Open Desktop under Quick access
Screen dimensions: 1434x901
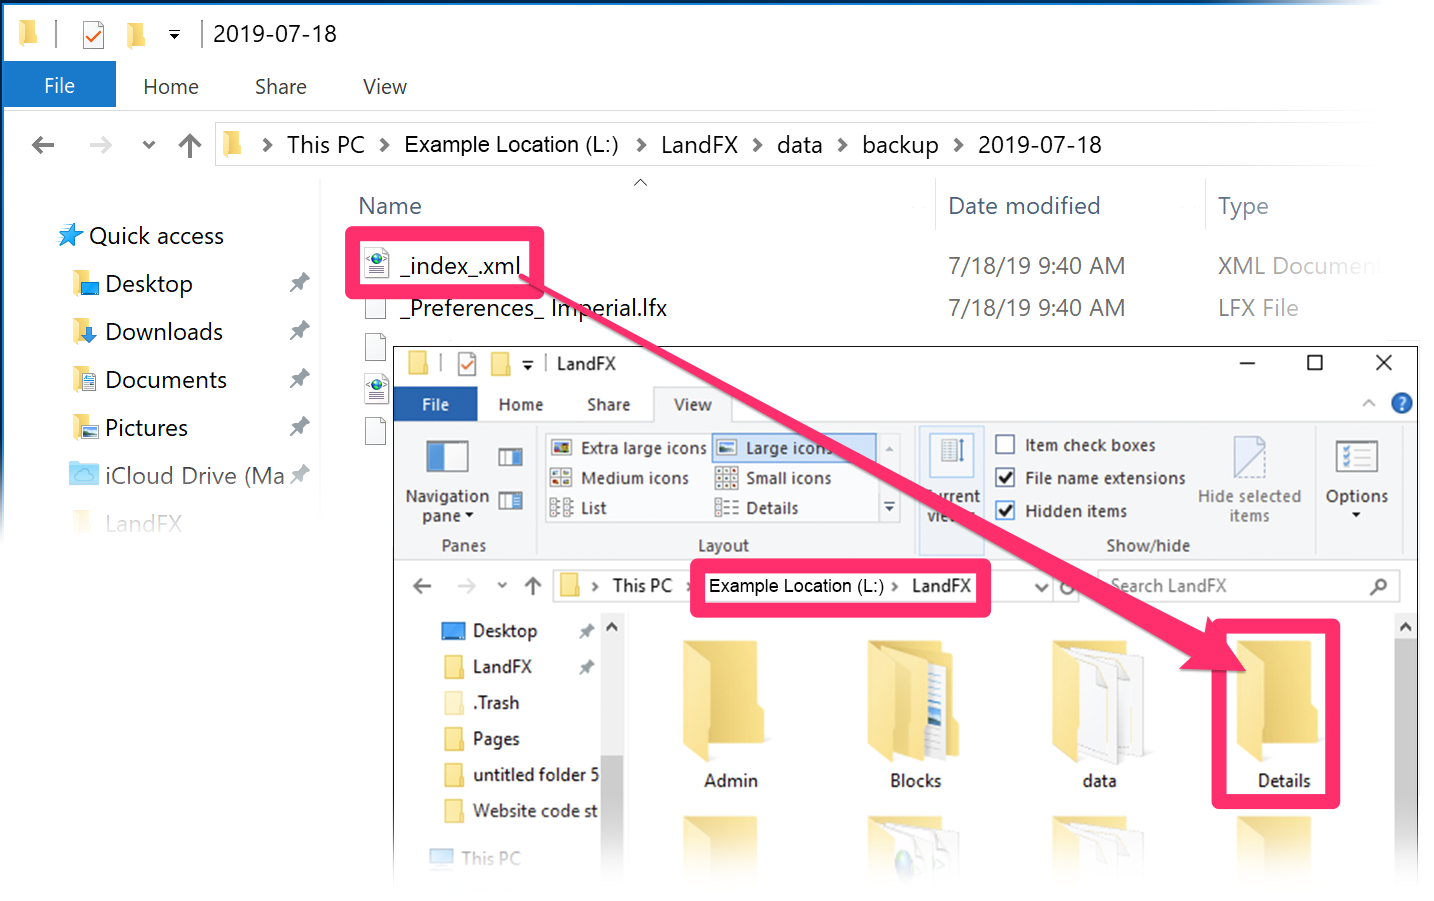(x=148, y=284)
